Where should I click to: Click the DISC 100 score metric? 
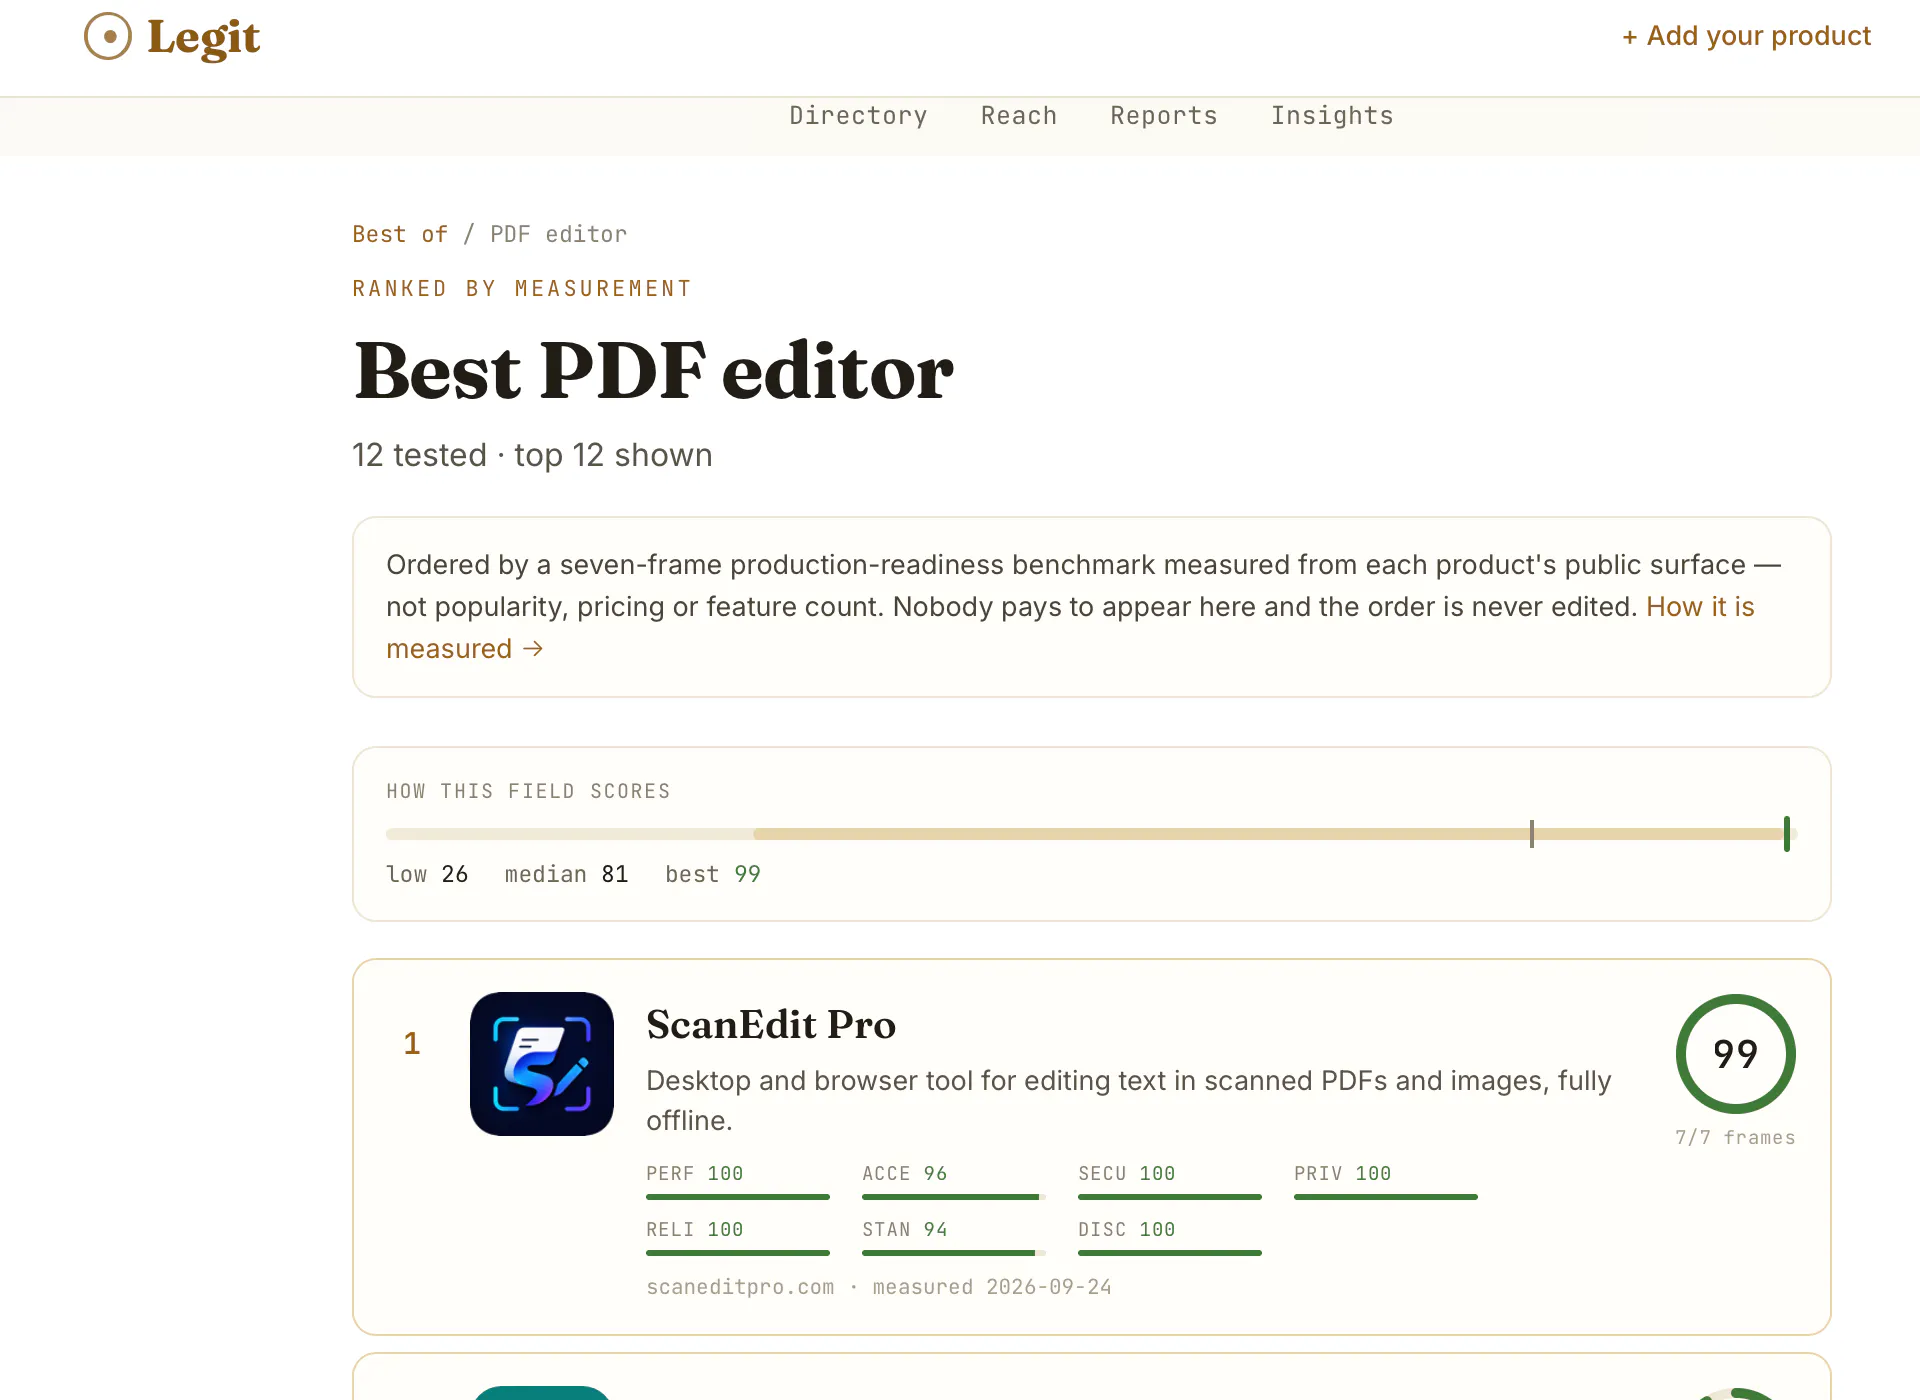pyautogui.click(x=1170, y=1238)
